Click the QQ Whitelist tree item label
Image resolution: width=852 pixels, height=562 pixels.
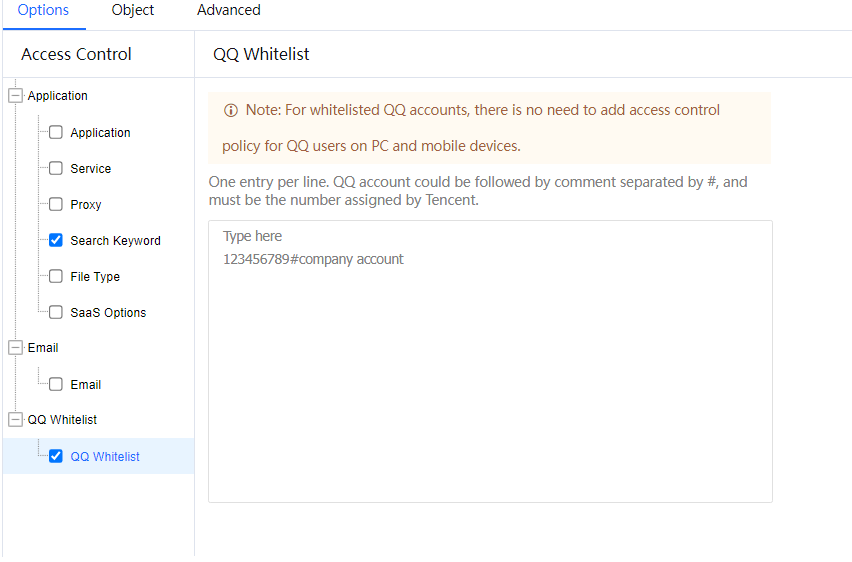coord(105,457)
